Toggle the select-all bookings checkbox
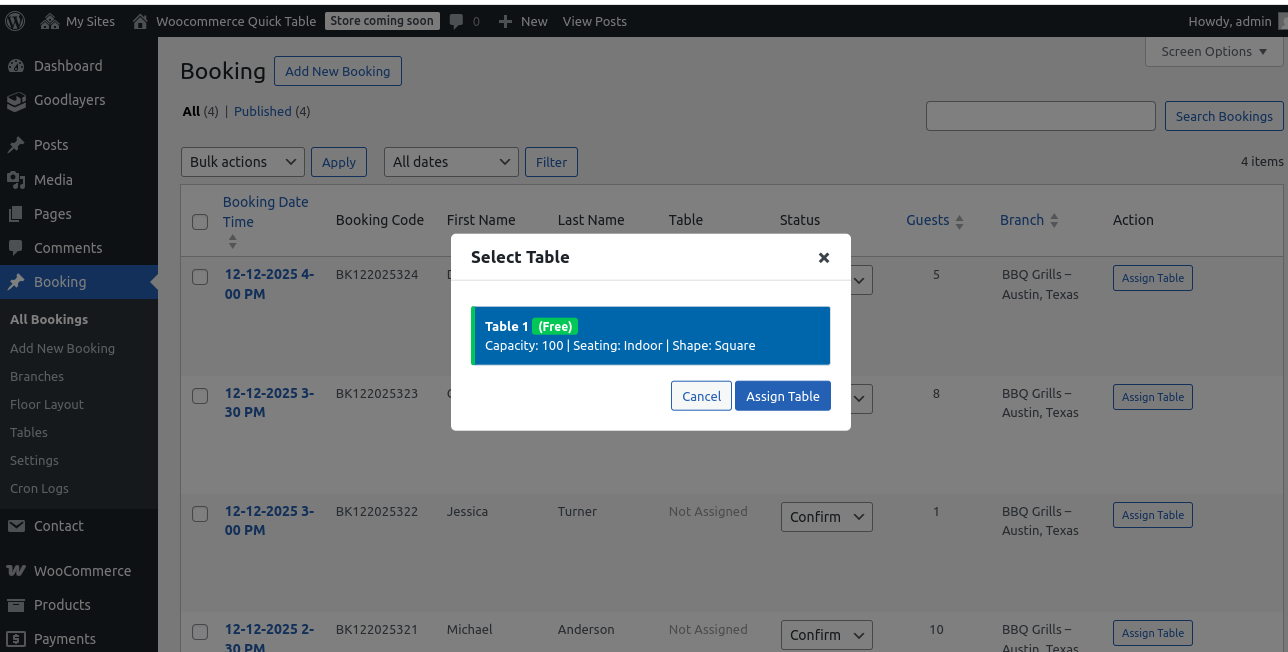The height and width of the screenshot is (652, 1288). 200,222
